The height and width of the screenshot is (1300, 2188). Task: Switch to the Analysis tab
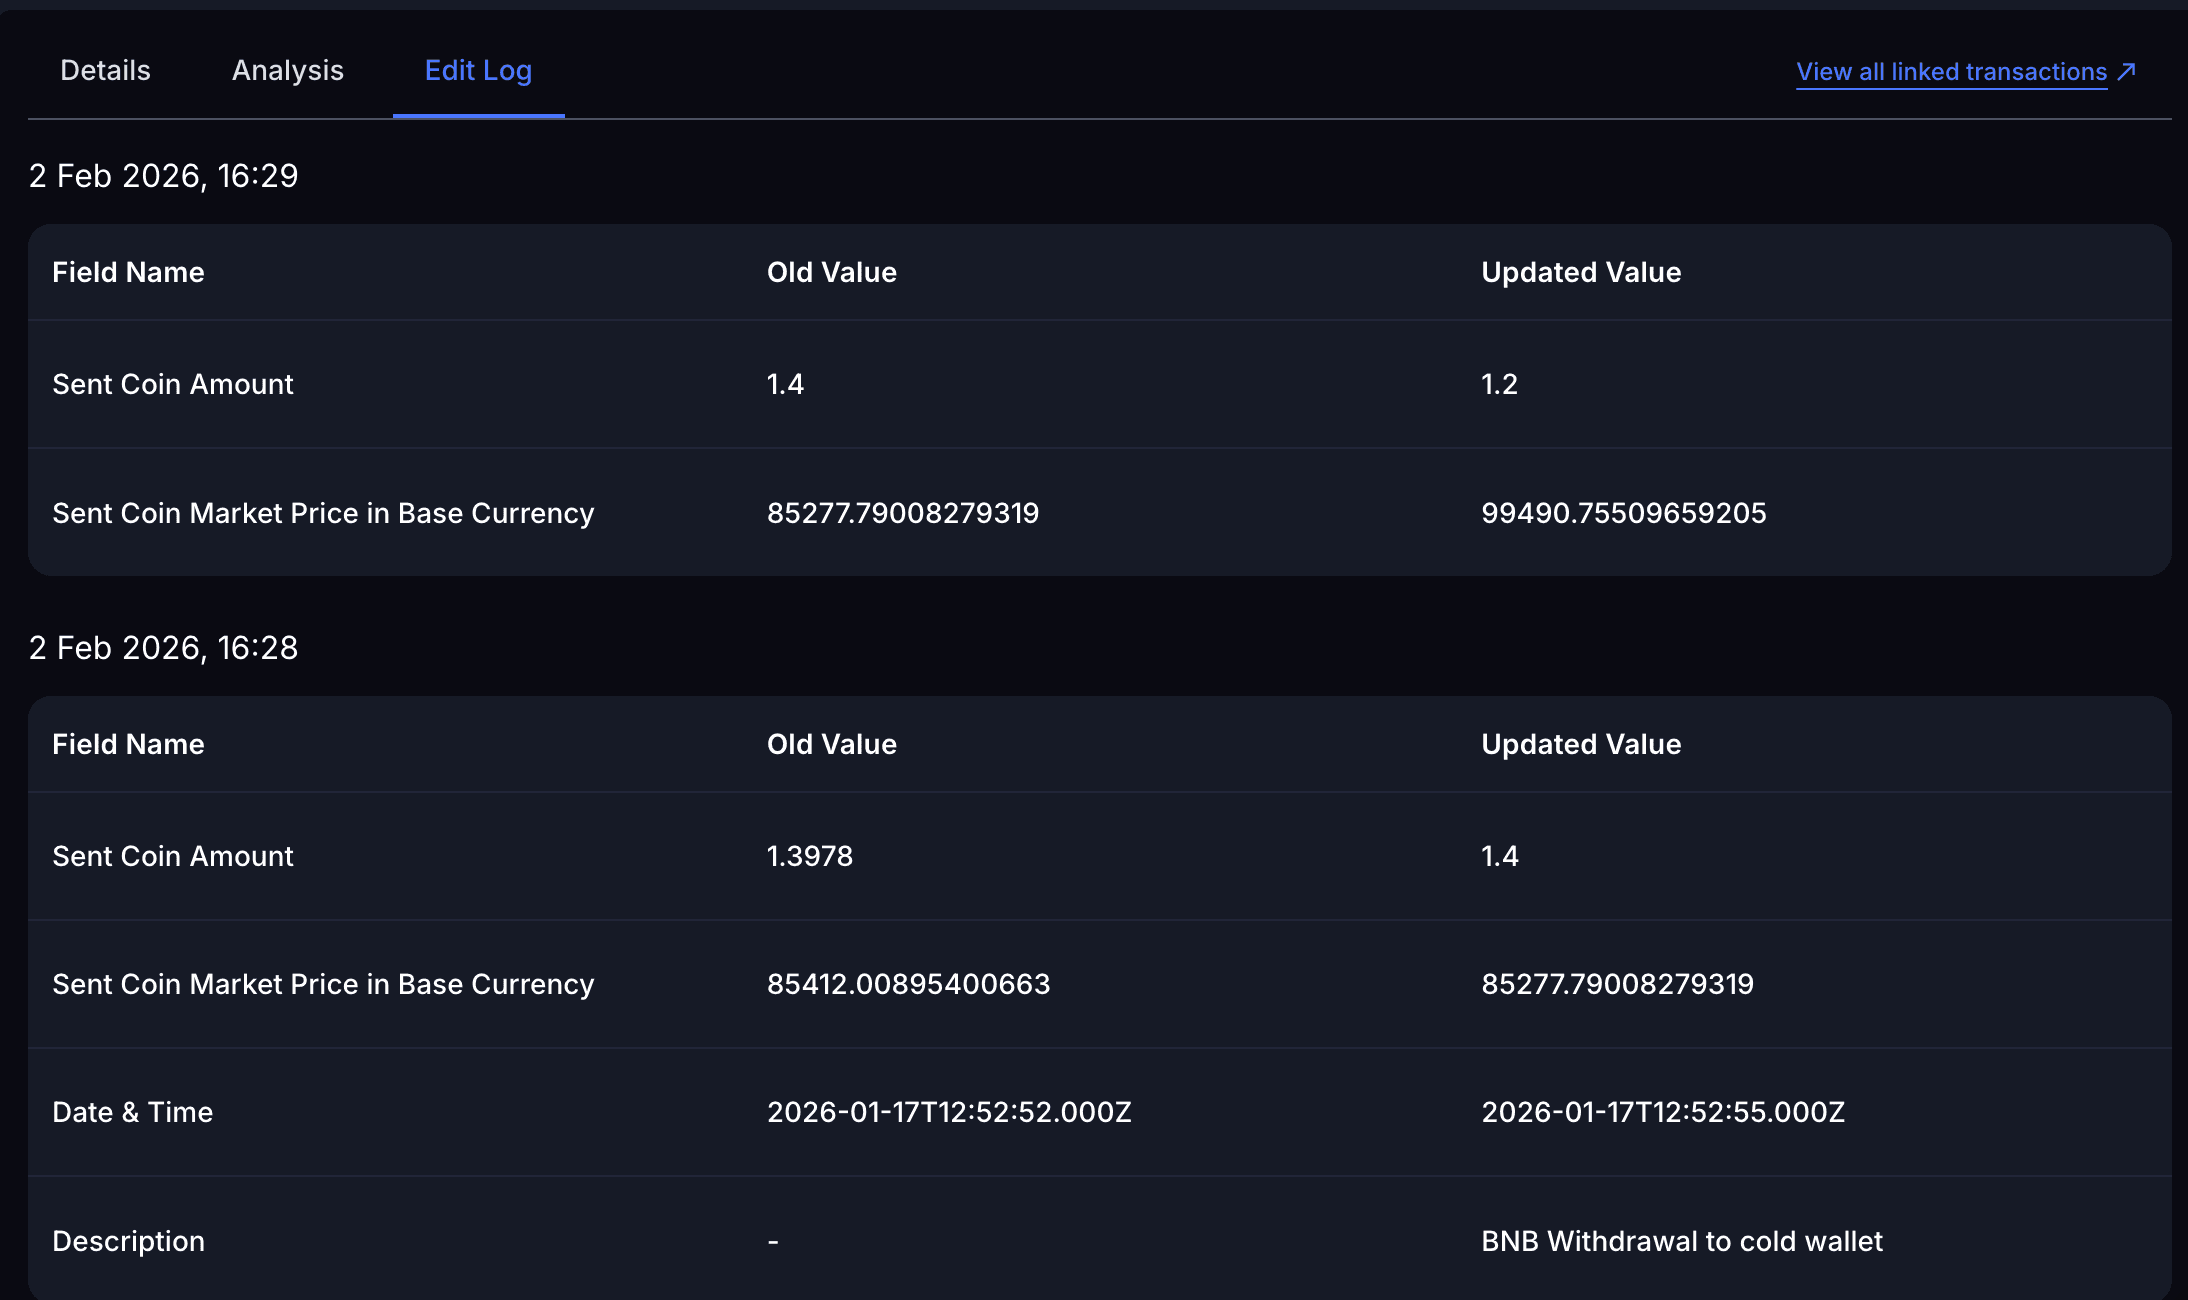(x=288, y=70)
